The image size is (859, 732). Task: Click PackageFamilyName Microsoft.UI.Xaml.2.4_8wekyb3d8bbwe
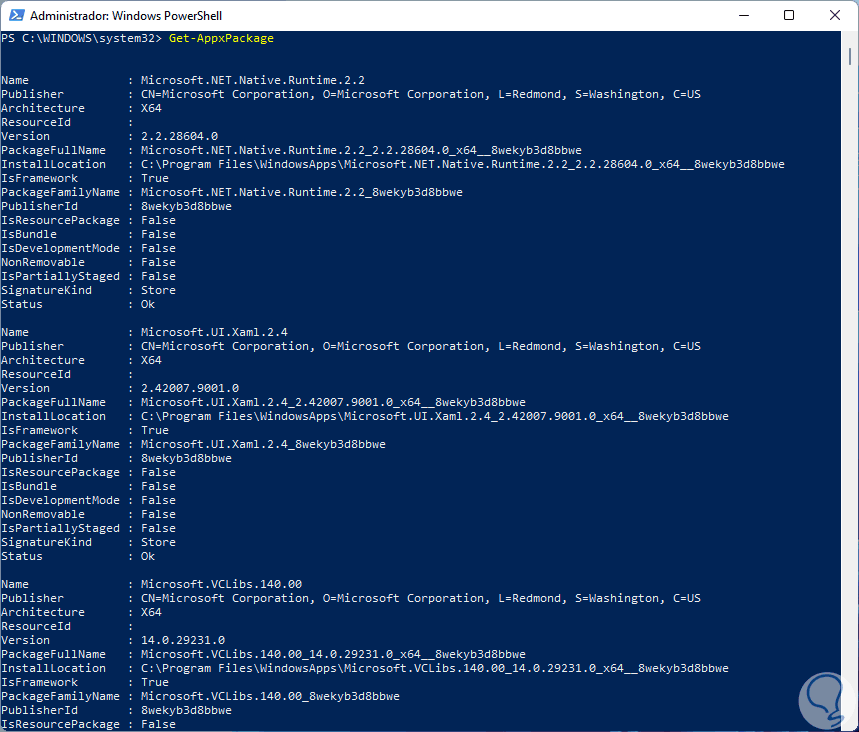263,444
